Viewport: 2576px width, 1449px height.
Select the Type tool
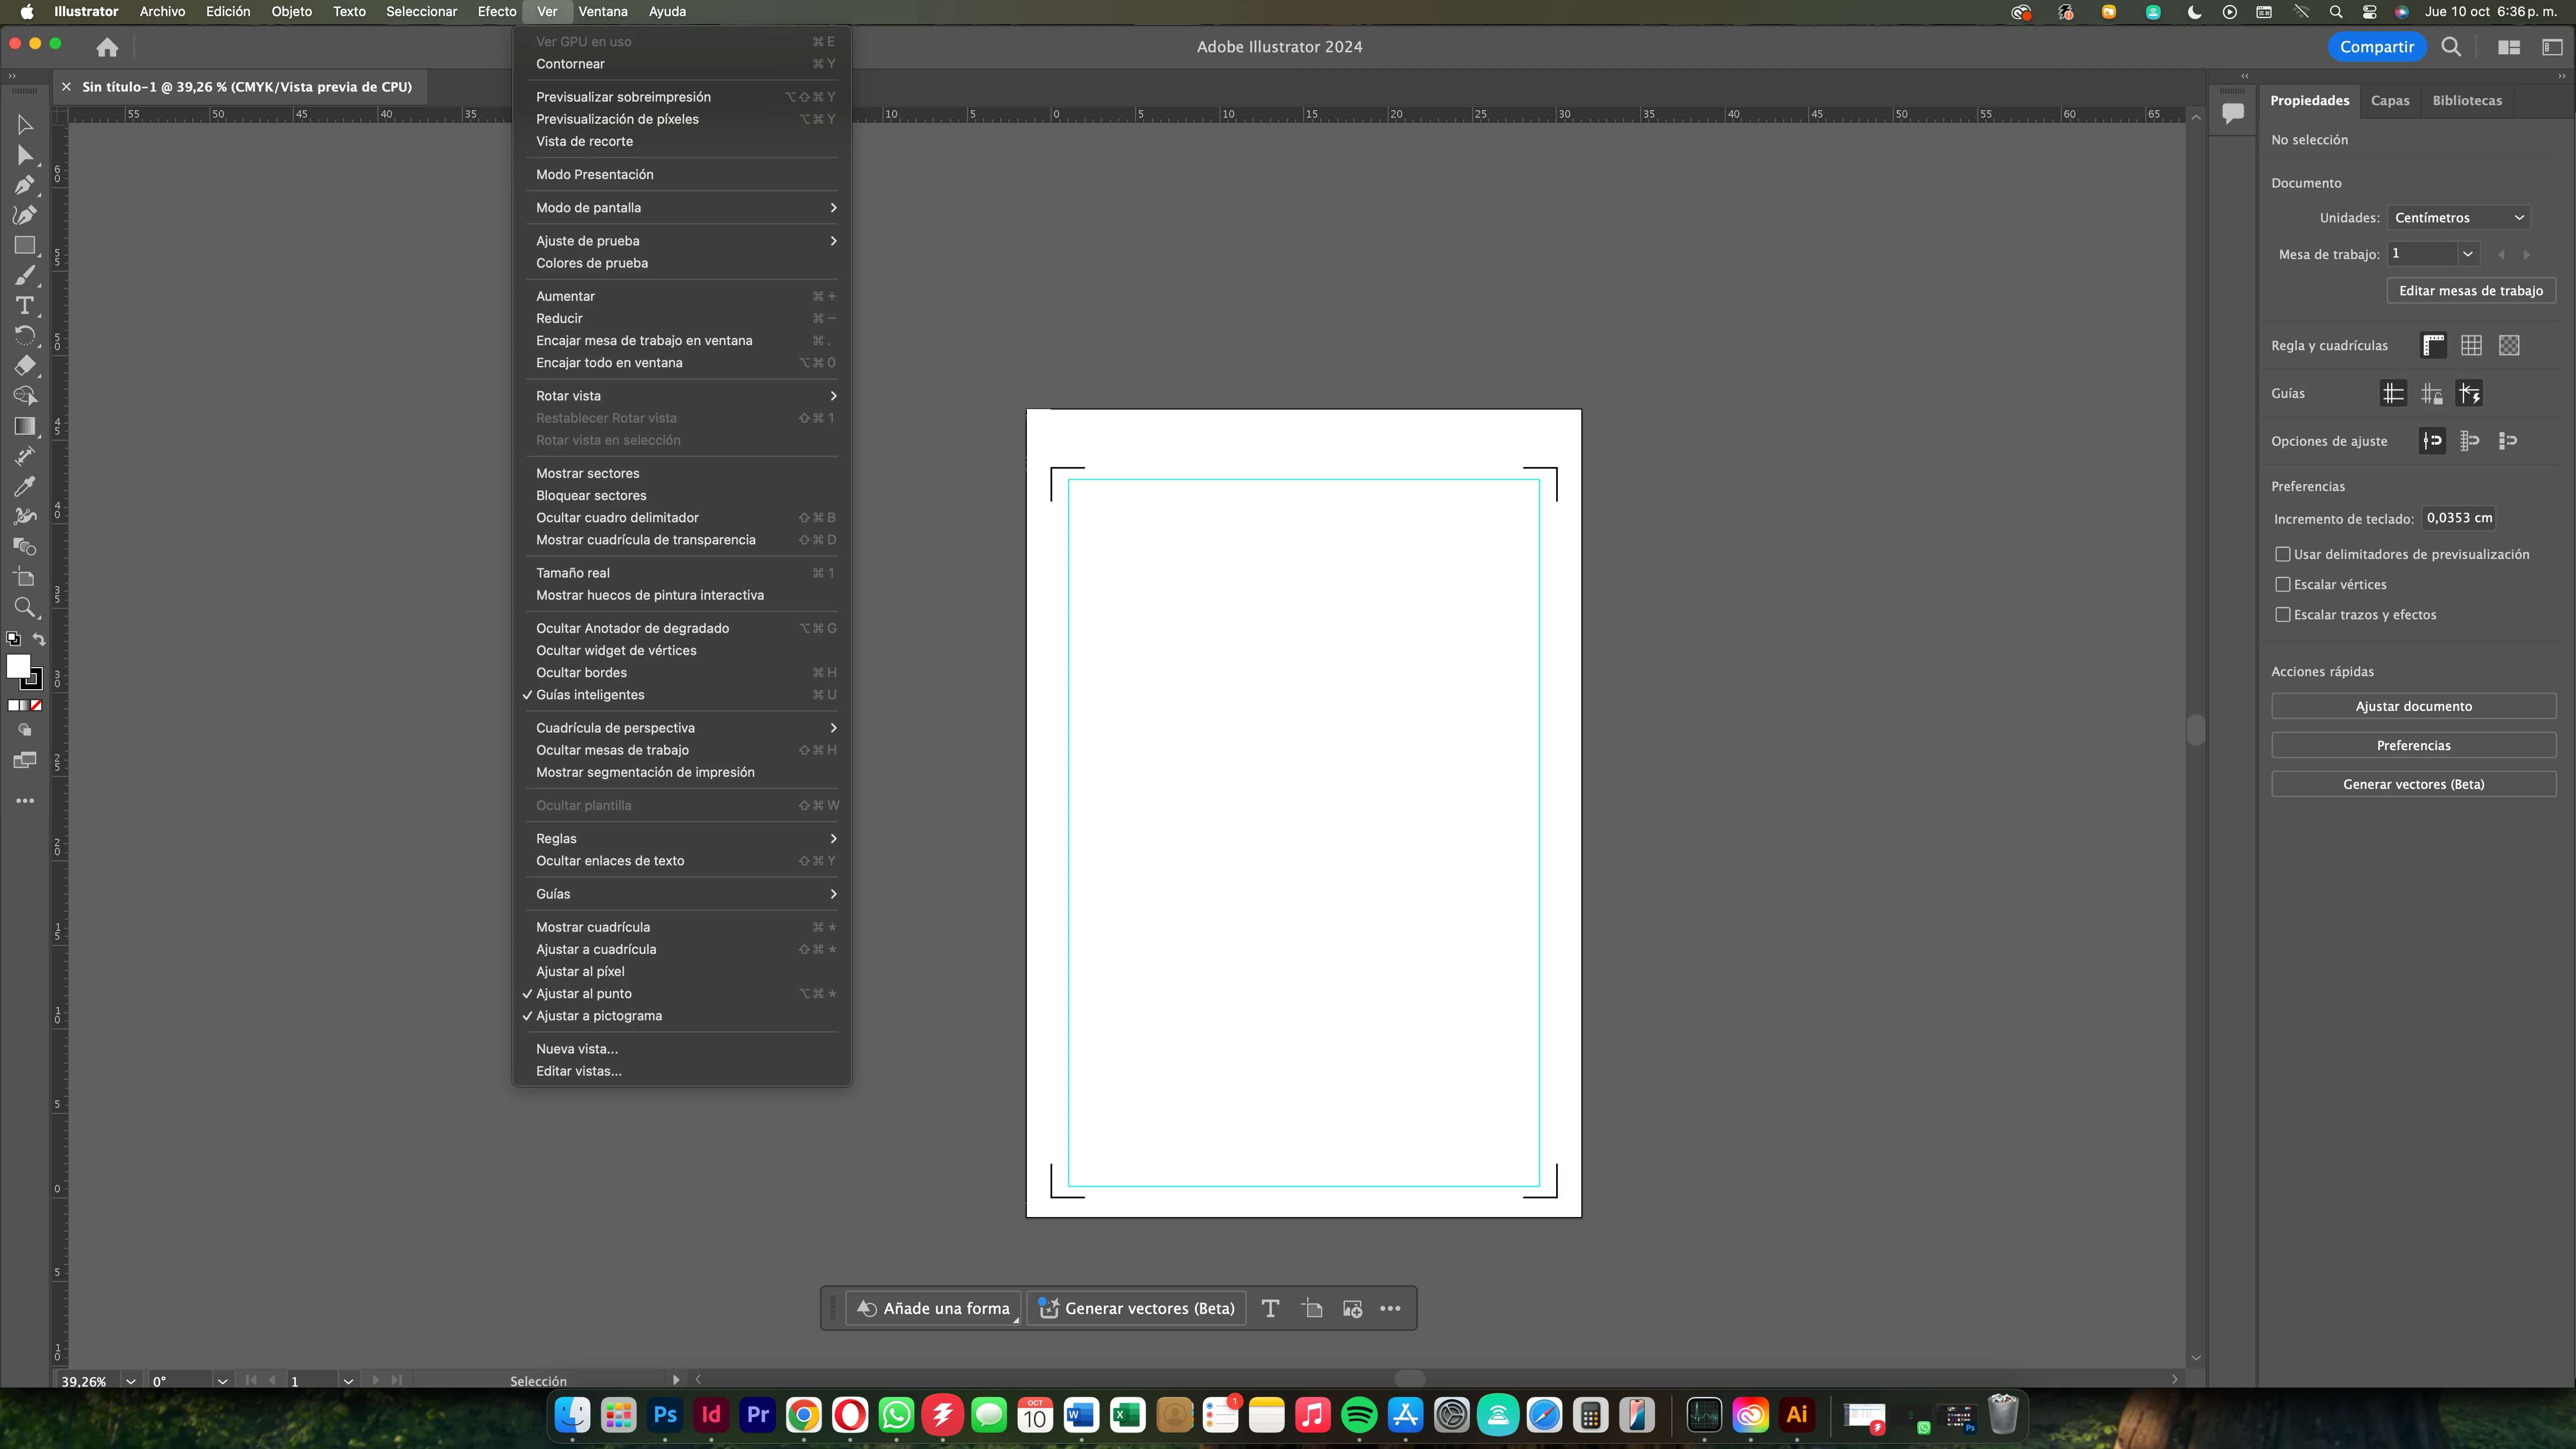[24, 306]
